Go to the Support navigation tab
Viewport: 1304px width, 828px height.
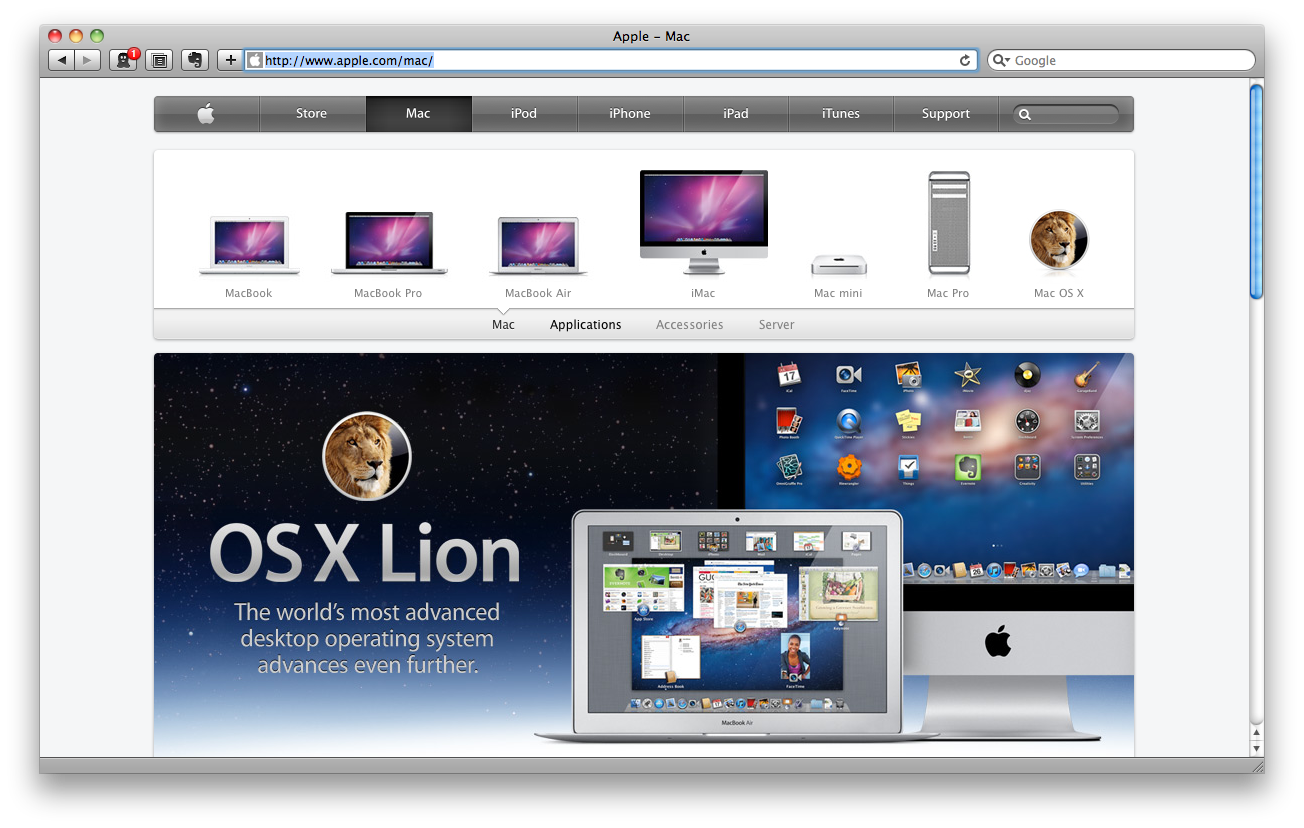tap(945, 114)
